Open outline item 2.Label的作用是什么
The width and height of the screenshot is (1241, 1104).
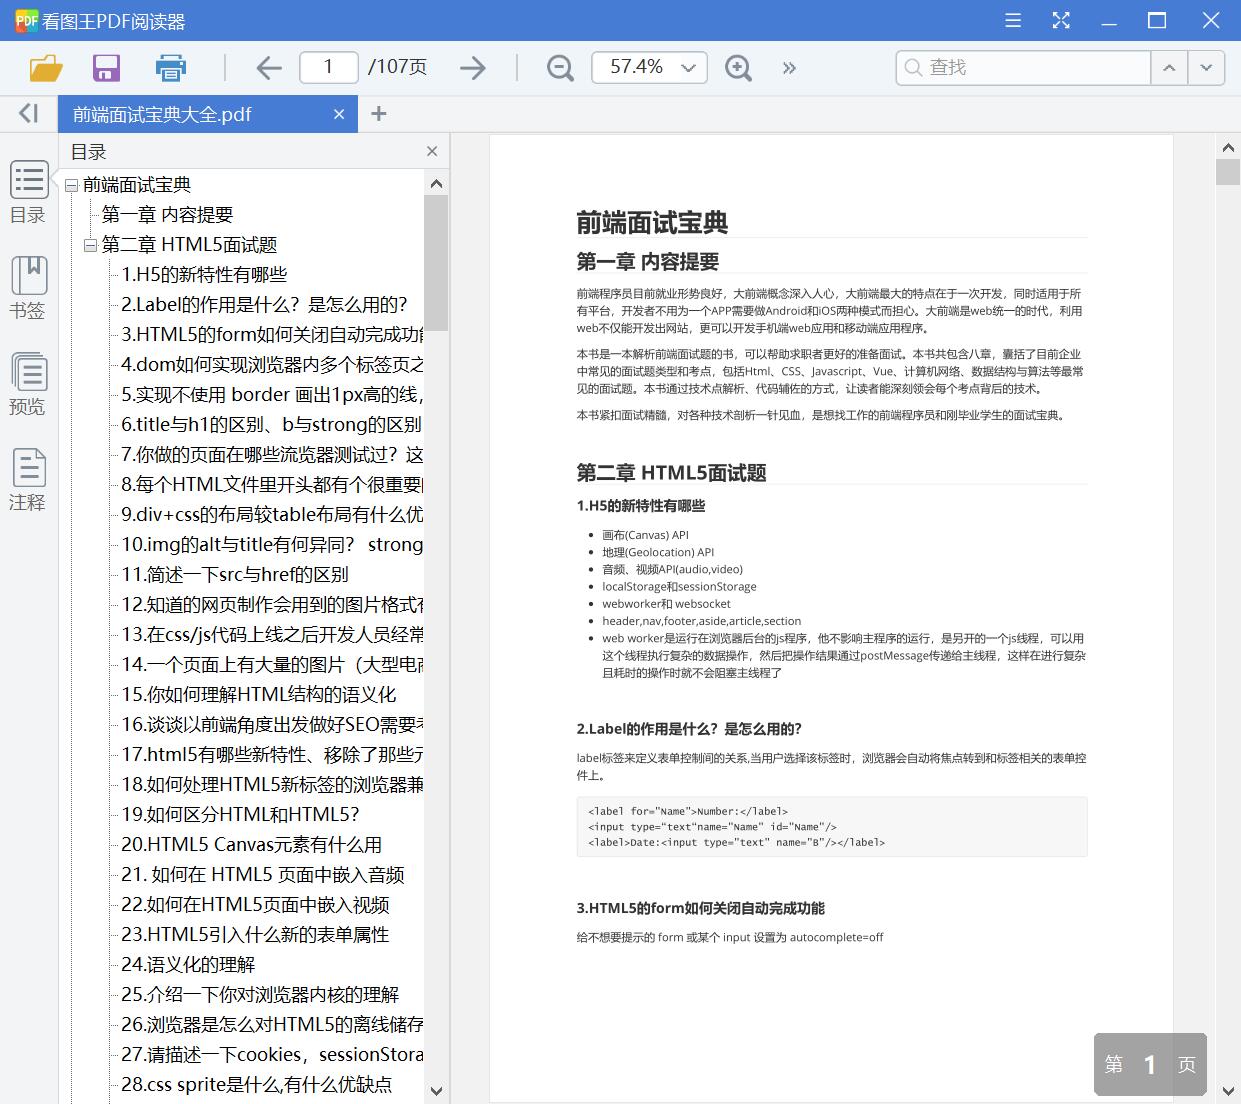pyautogui.click(x=264, y=305)
